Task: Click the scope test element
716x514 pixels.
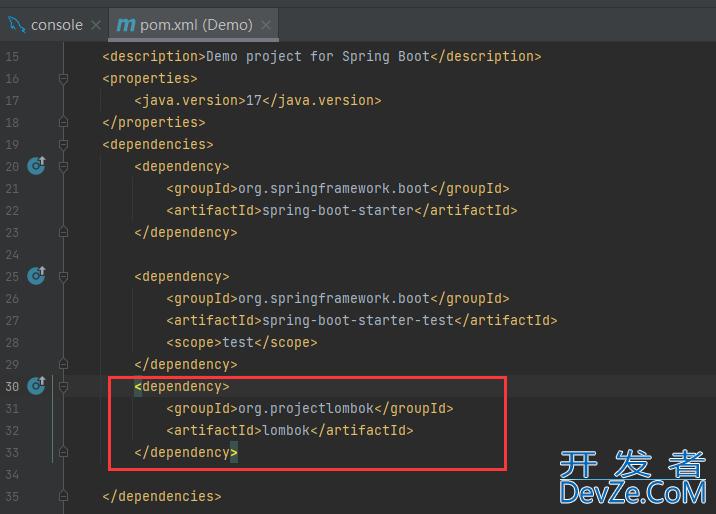Action: pyautogui.click(x=242, y=342)
